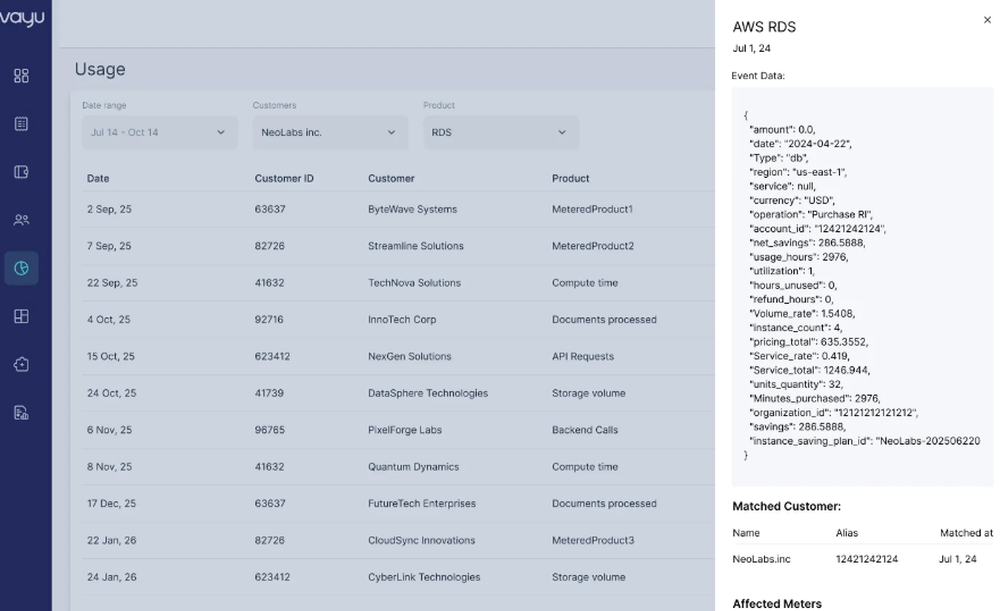Viewport: 1000px width, 611px height.
Task: Open the Customers filter showing NeoLabs inc.
Action: point(330,131)
